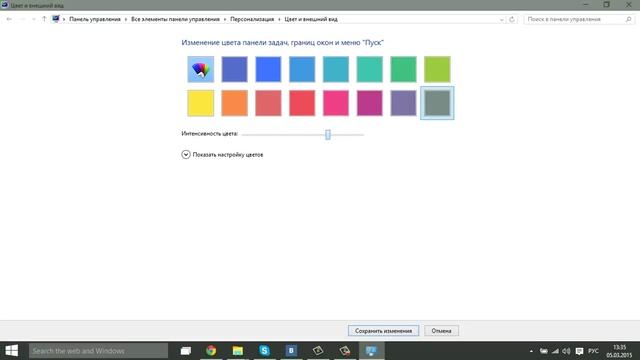This screenshot has height=360, width=640.
Task: Refresh the control panel page
Action: [x=512, y=19]
